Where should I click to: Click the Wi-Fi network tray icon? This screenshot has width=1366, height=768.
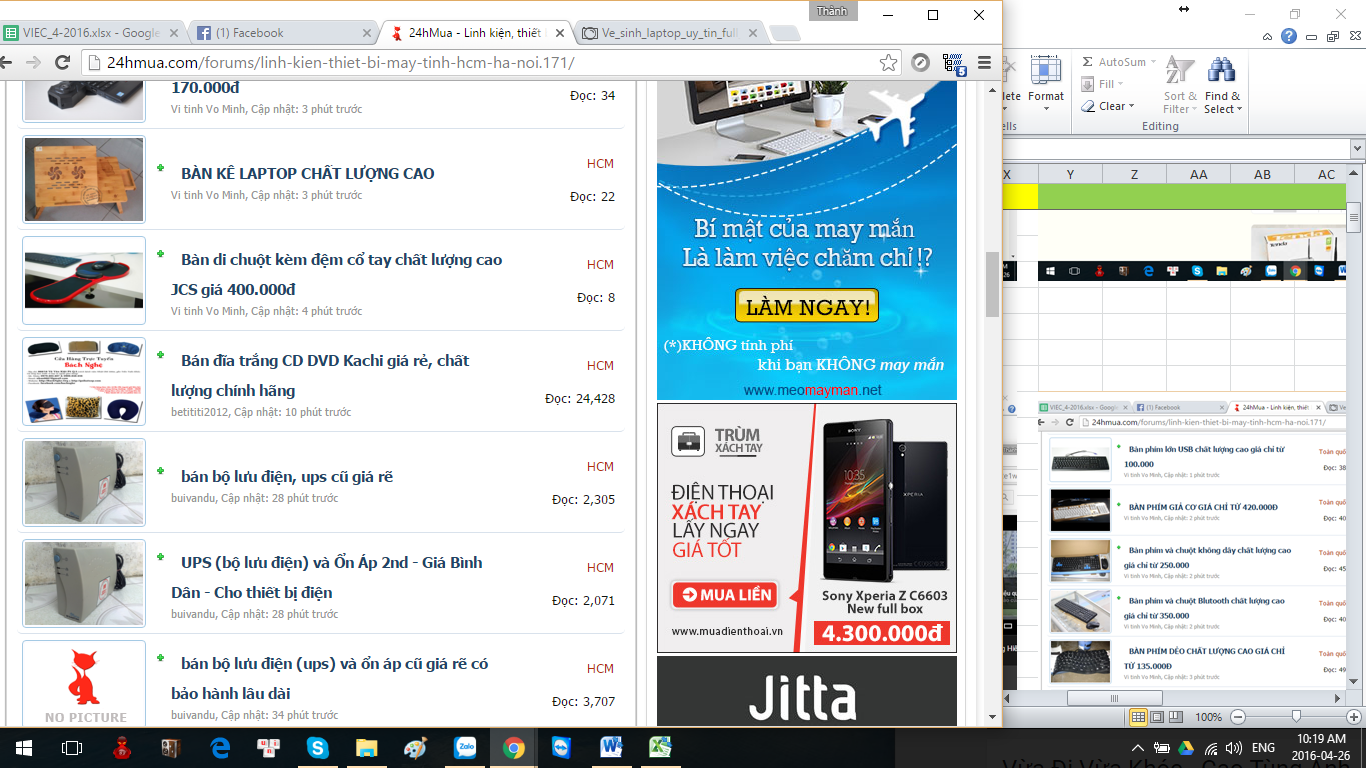coord(1212,748)
